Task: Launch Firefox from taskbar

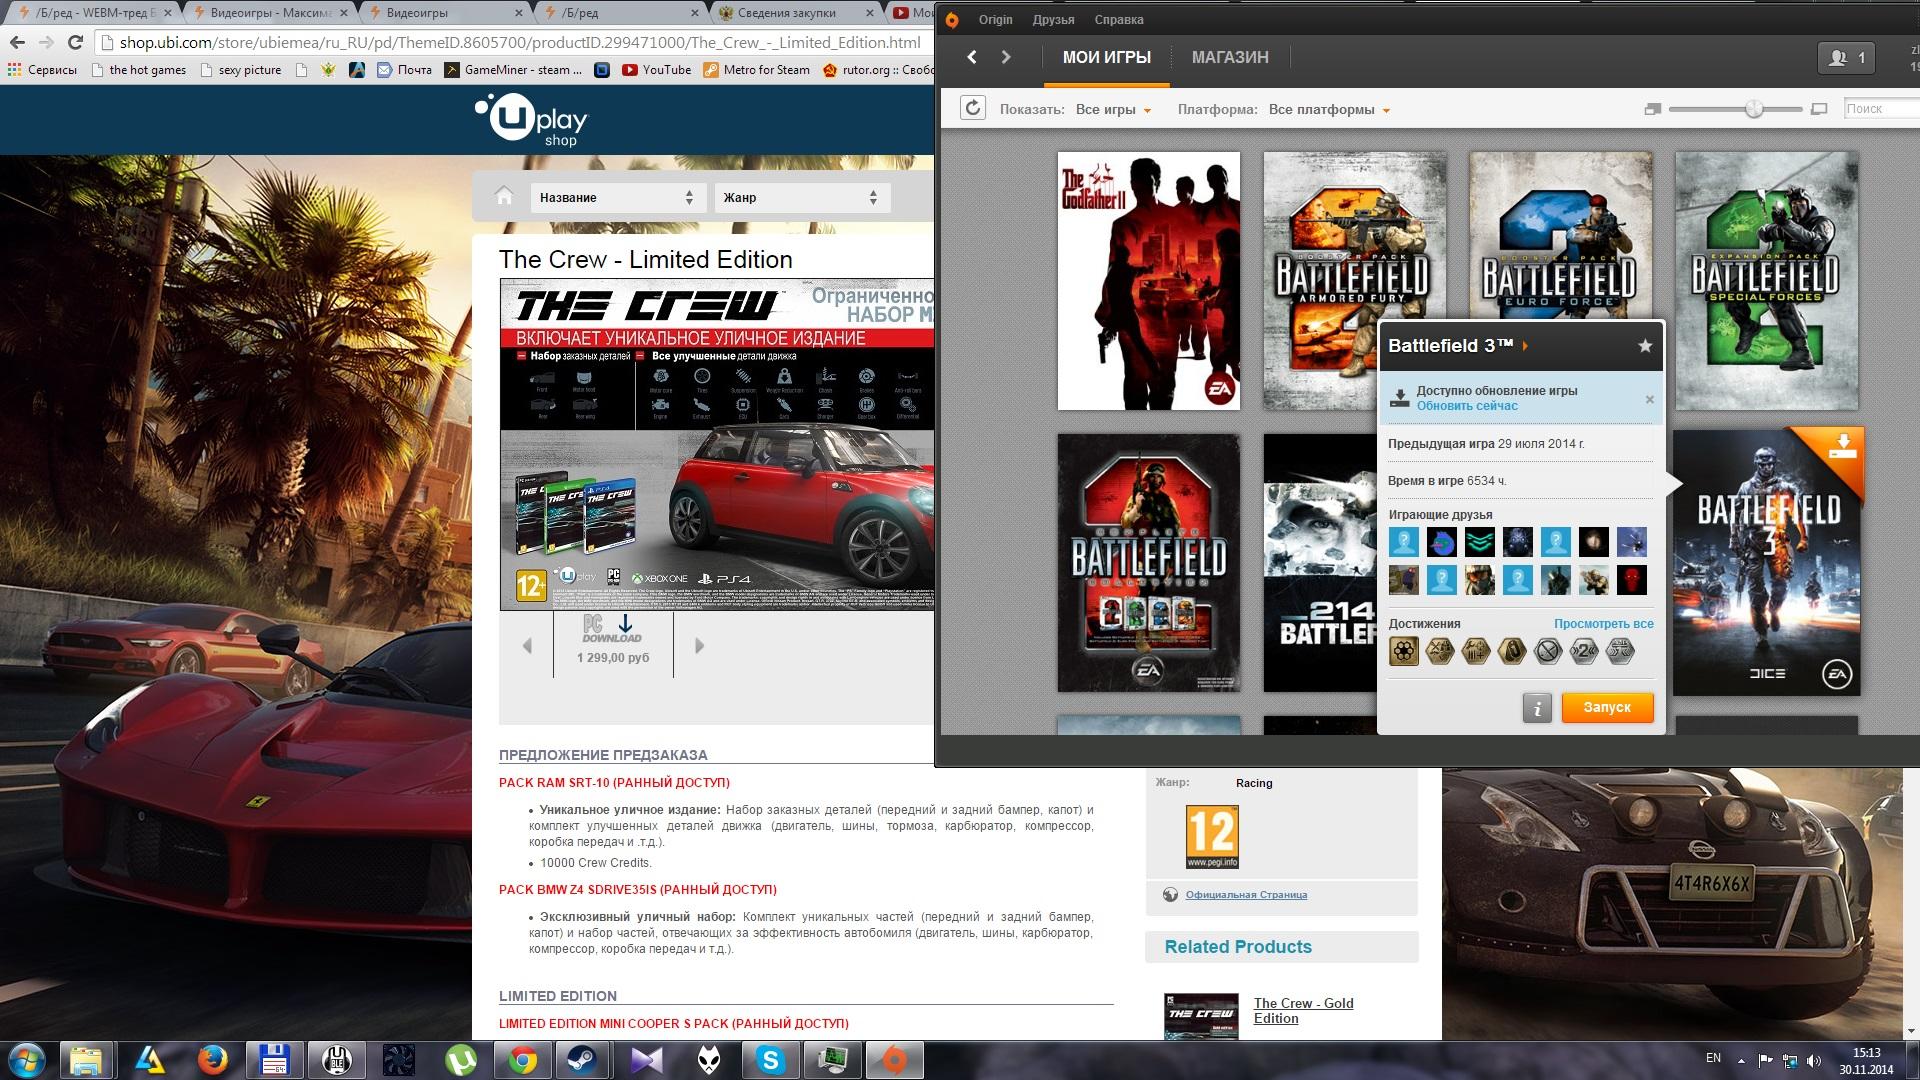Action: click(211, 1060)
